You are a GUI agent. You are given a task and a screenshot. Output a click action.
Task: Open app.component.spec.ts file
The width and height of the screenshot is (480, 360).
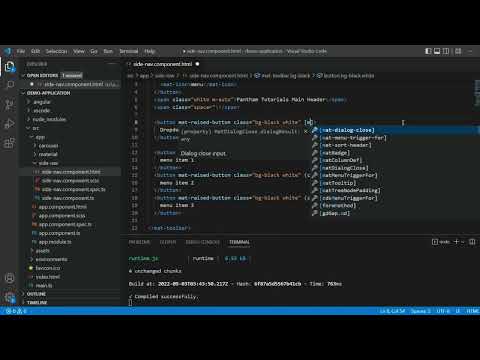pos(65,224)
